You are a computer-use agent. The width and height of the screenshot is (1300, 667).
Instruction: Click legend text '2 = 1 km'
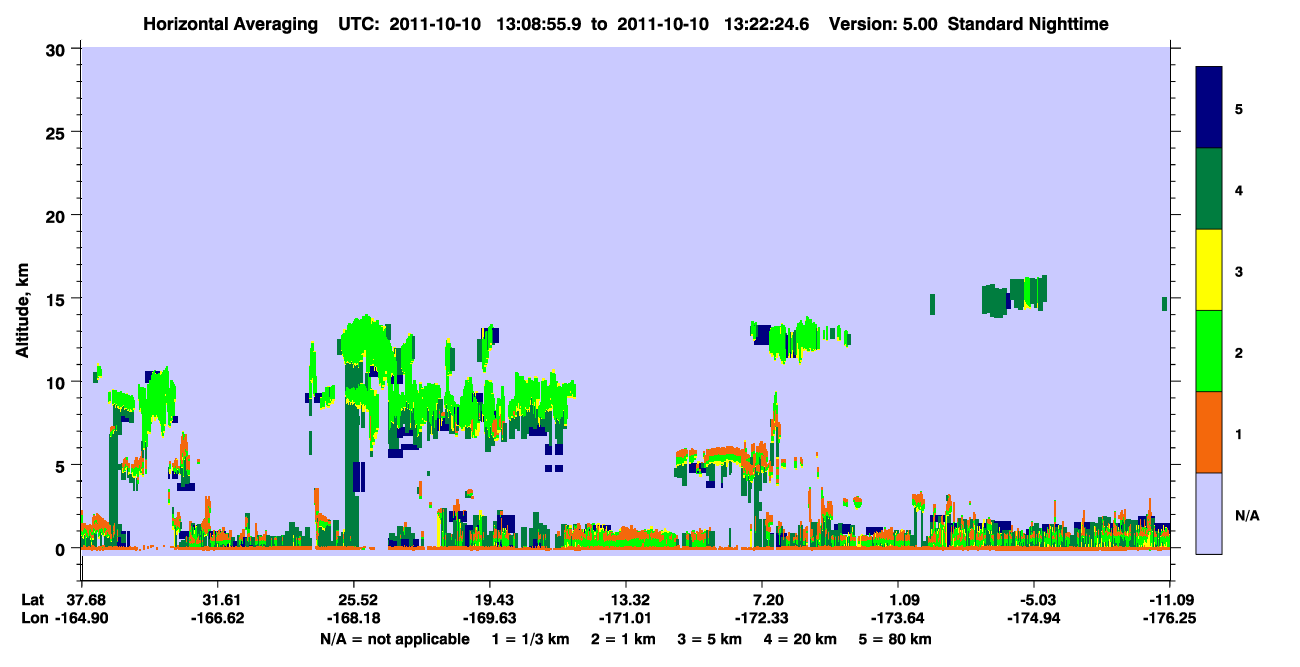(x=624, y=639)
